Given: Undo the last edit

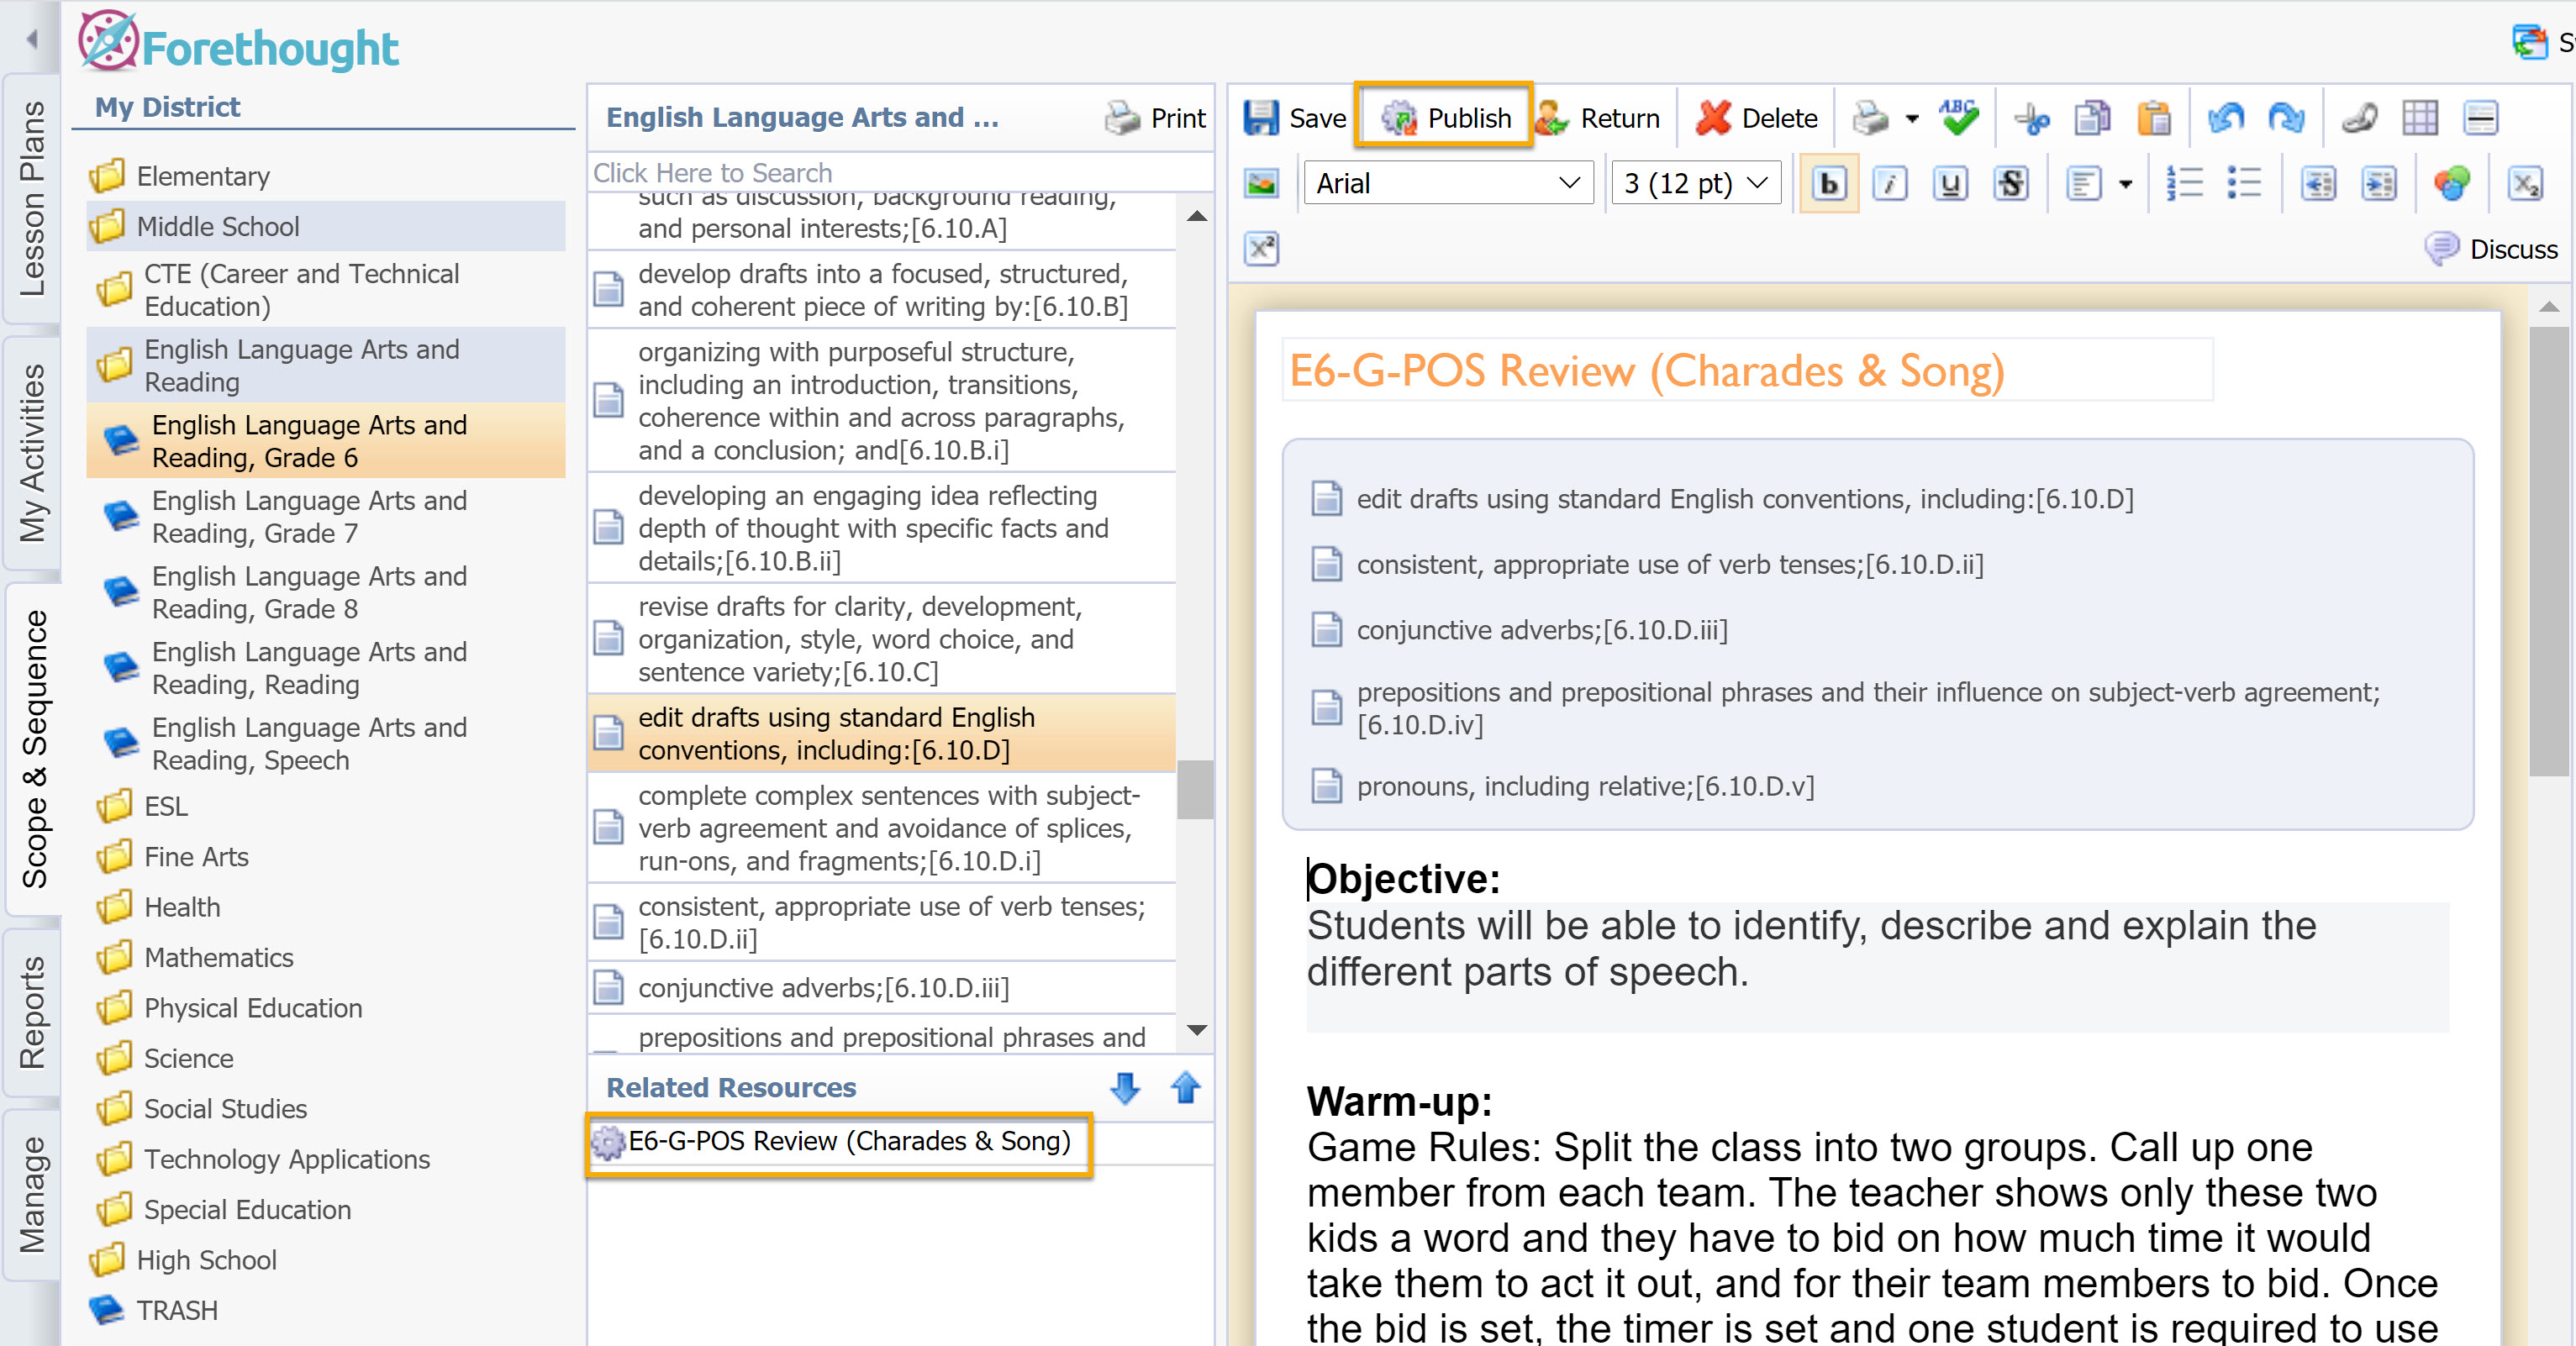Looking at the screenshot, I should coord(2226,118).
